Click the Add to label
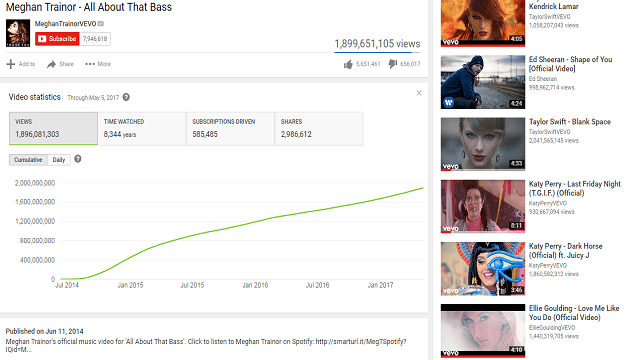Image resolution: width=640 pixels, height=360 pixels. point(27,64)
